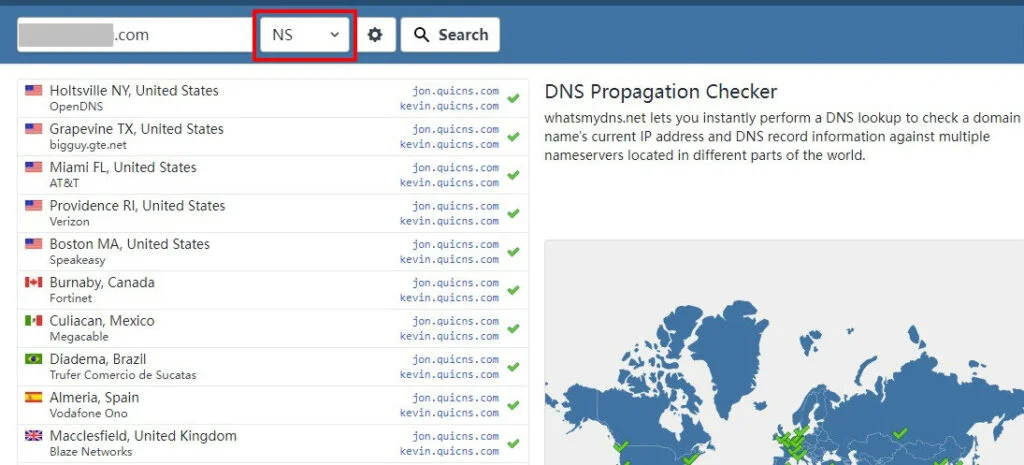The width and height of the screenshot is (1024, 465).
Task: Click the DNS Propagation Checker heading
Action: point(660,92)
